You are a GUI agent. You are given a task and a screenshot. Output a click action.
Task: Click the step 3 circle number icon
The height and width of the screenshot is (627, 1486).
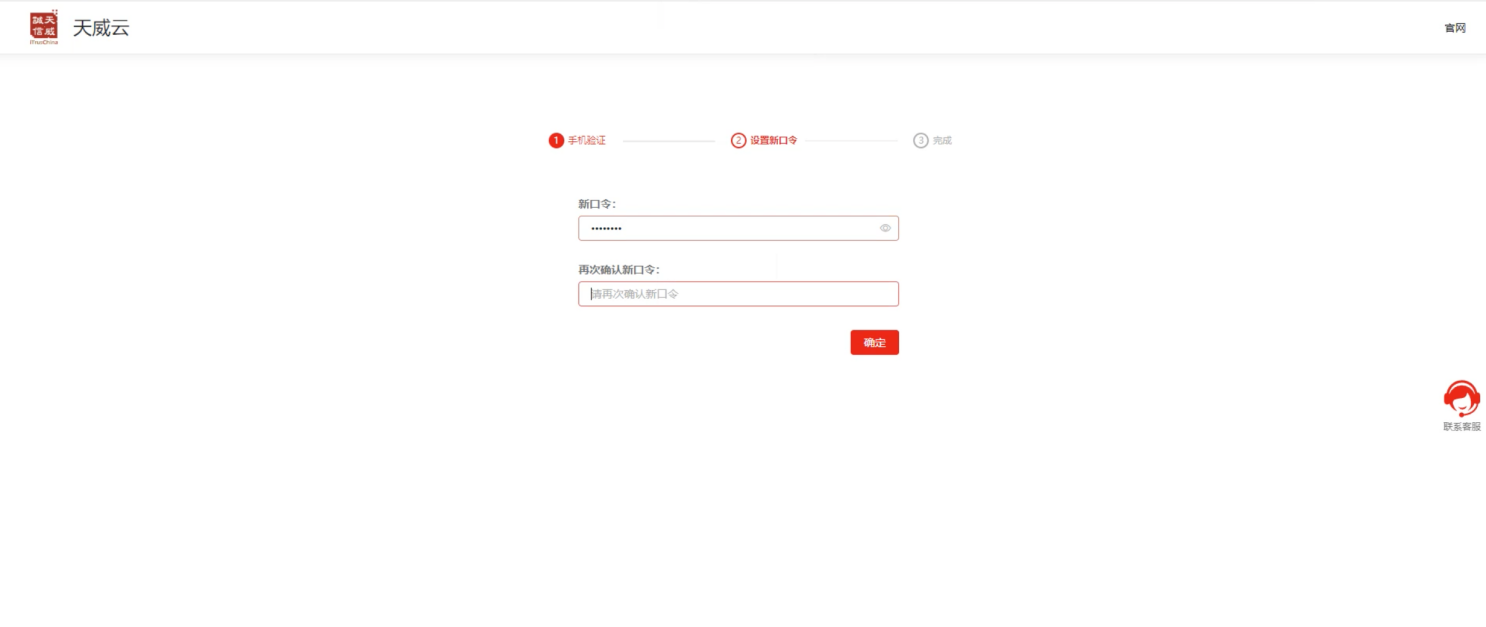click(x=920, y=141)
